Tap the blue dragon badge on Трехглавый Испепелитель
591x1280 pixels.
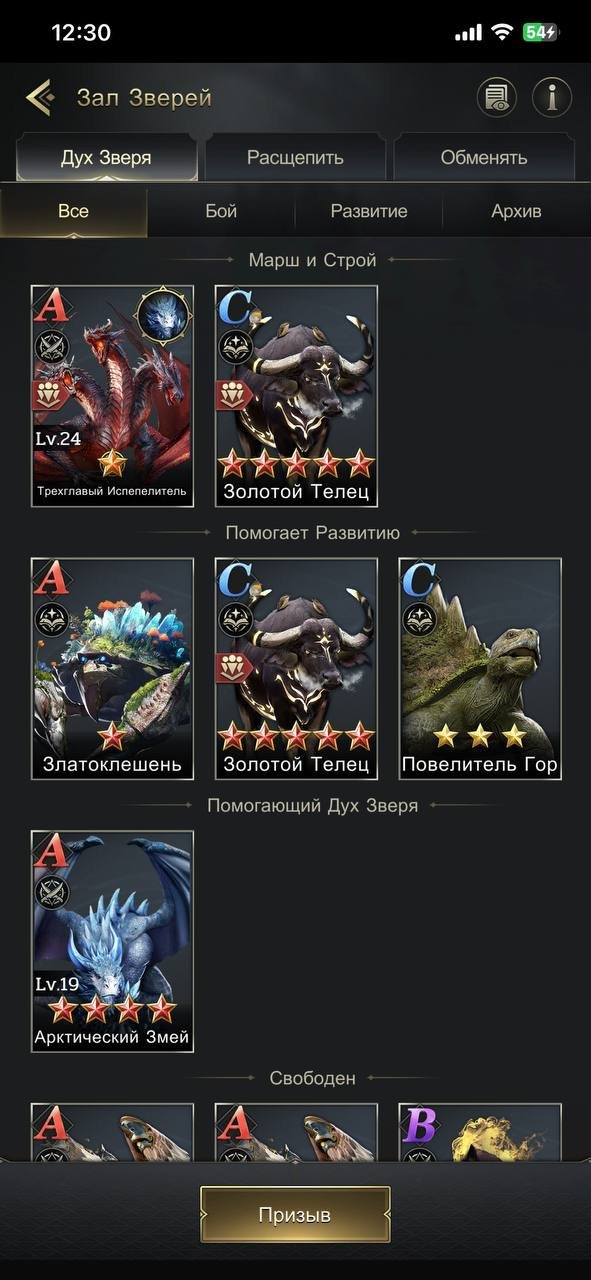point(162,316)
